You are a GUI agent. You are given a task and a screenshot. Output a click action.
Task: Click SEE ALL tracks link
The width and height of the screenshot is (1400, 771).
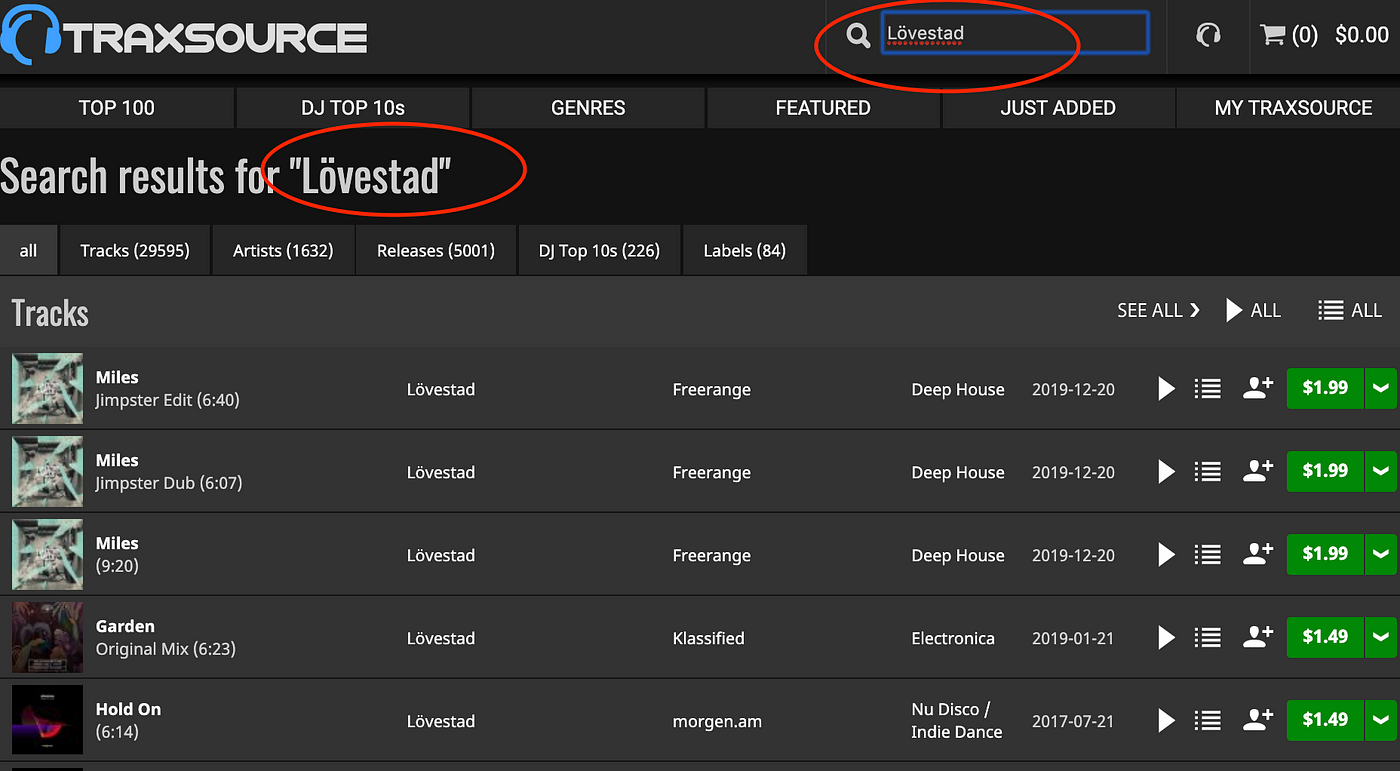click(1158, 310)
